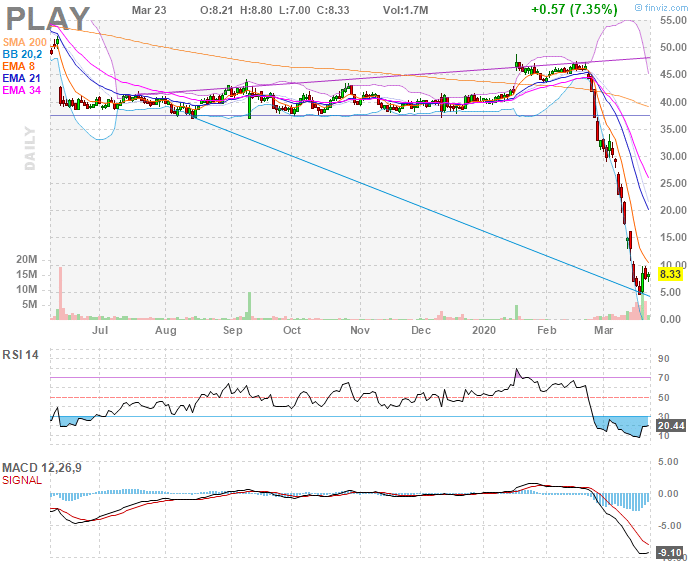700x566 pixels.
Task: Click the Mar 23 date label
Action: [149, 10]
